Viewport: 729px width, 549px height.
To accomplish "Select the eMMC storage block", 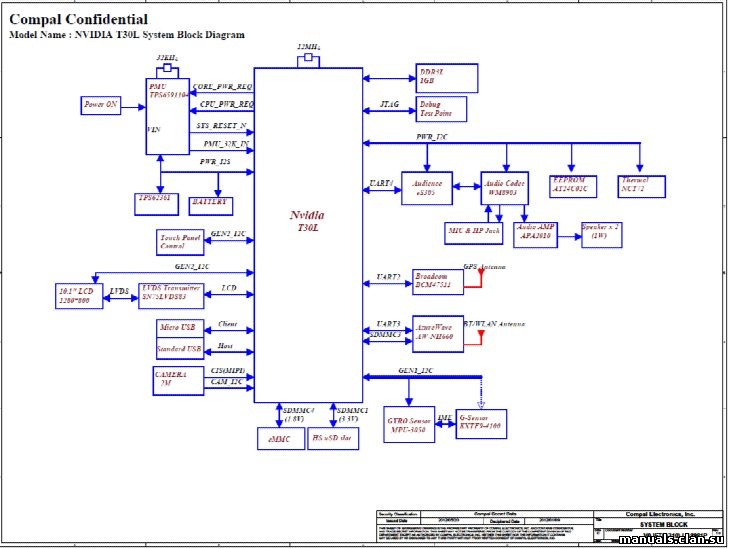I will tap(281, 438).
